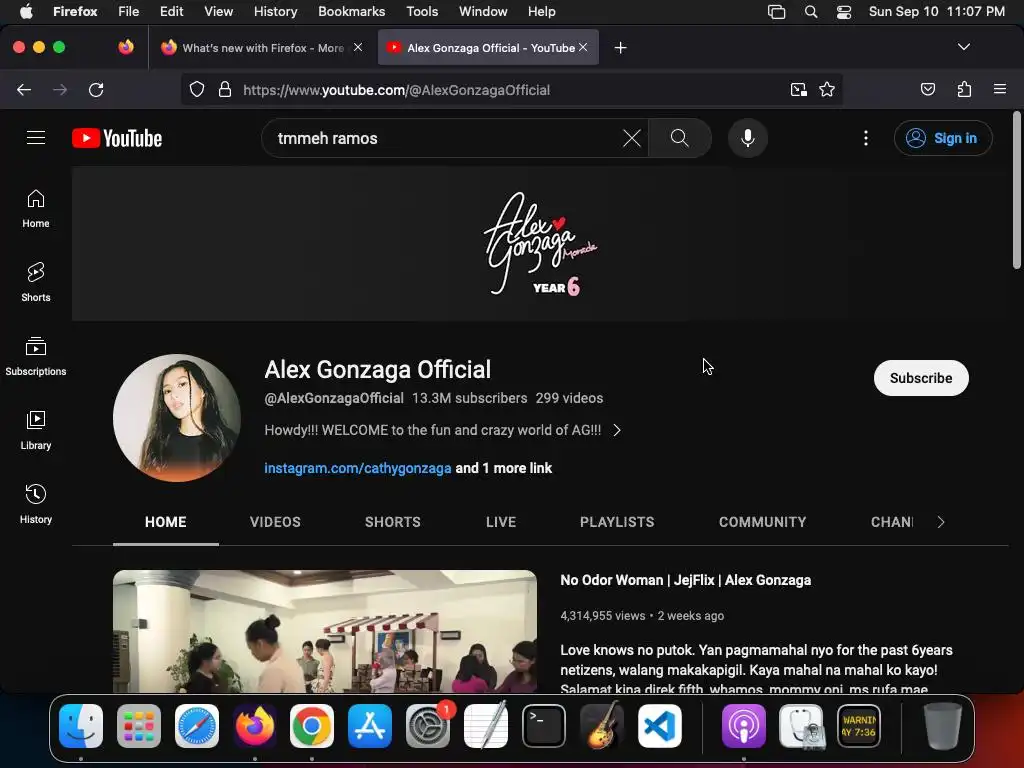The width and height of the screenshot is (1024, 768).
Task: Show more channel tabs with right arrow
Action: (940, 522)
